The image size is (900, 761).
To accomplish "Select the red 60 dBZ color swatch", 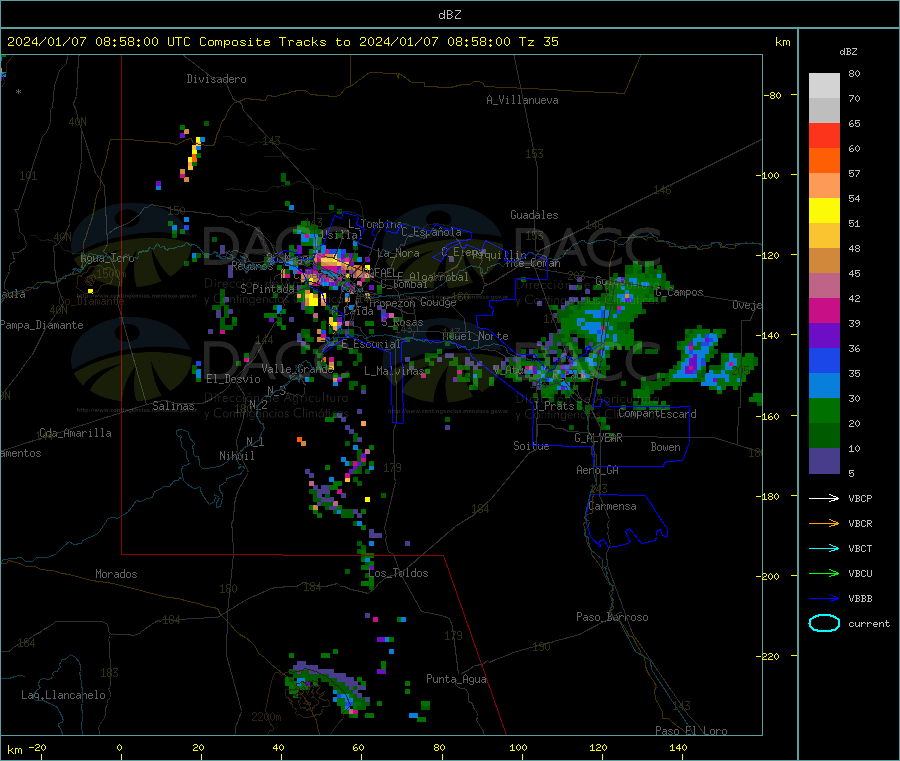I will (824, 135).
